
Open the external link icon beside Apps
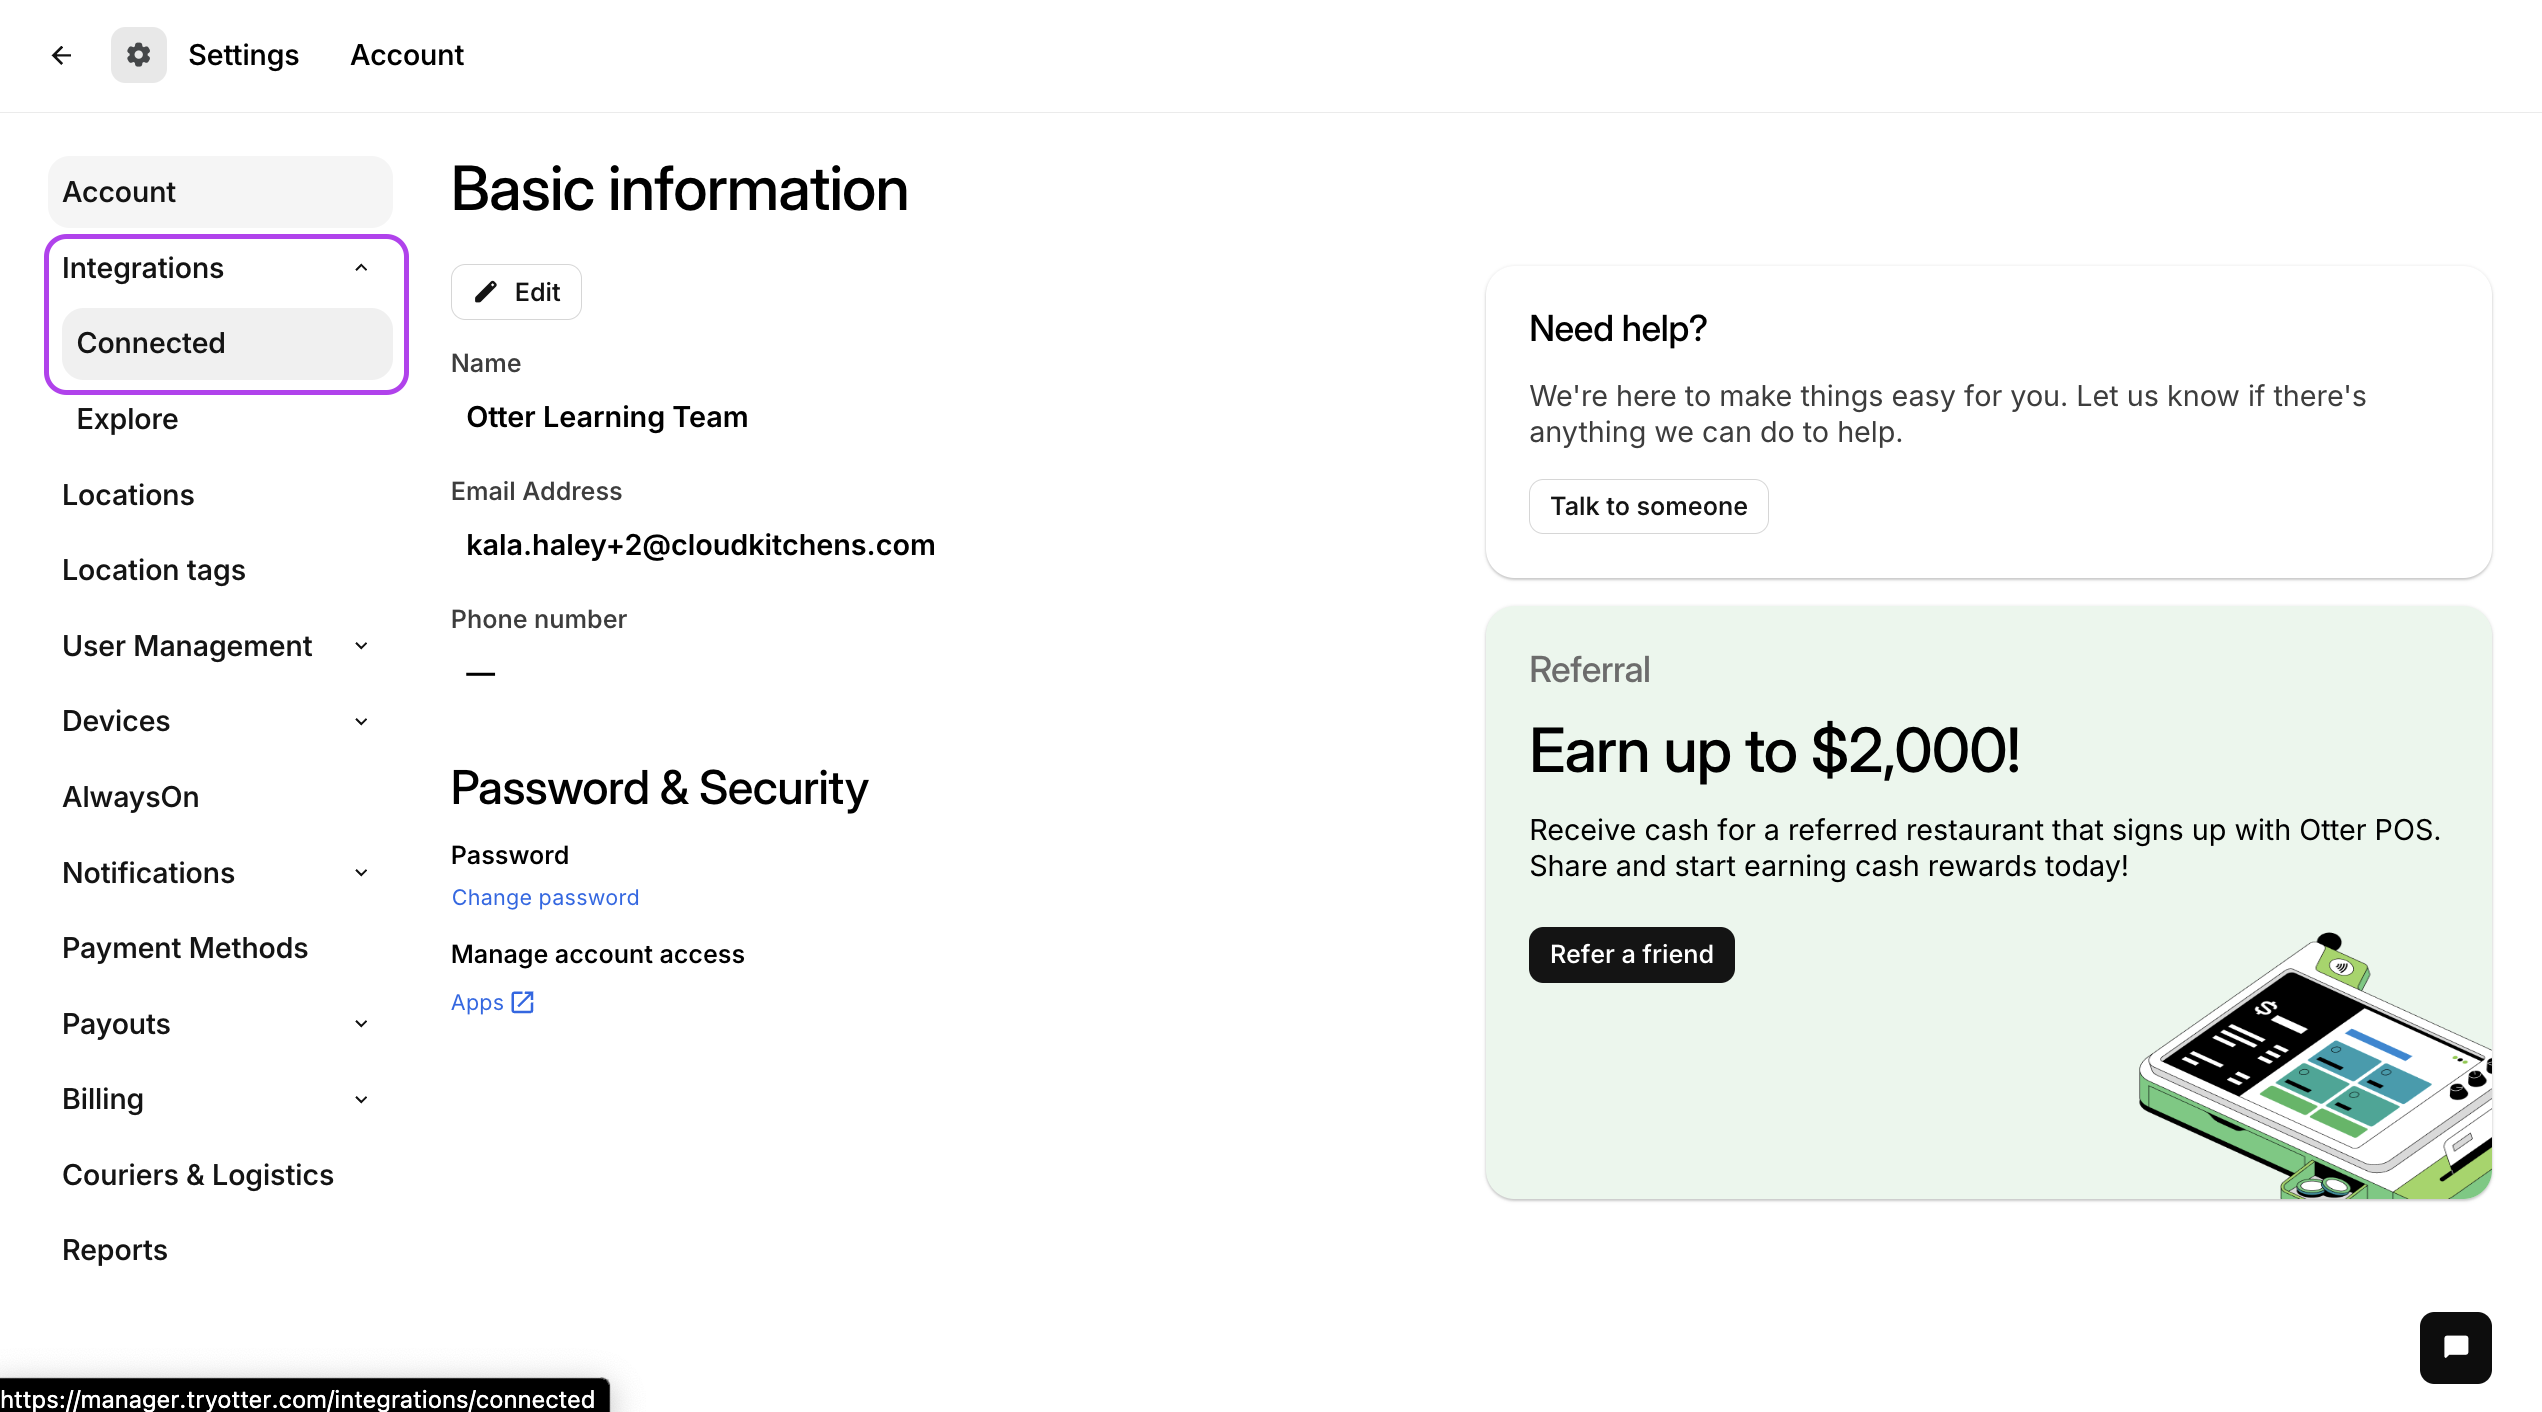pos(523,1002)
